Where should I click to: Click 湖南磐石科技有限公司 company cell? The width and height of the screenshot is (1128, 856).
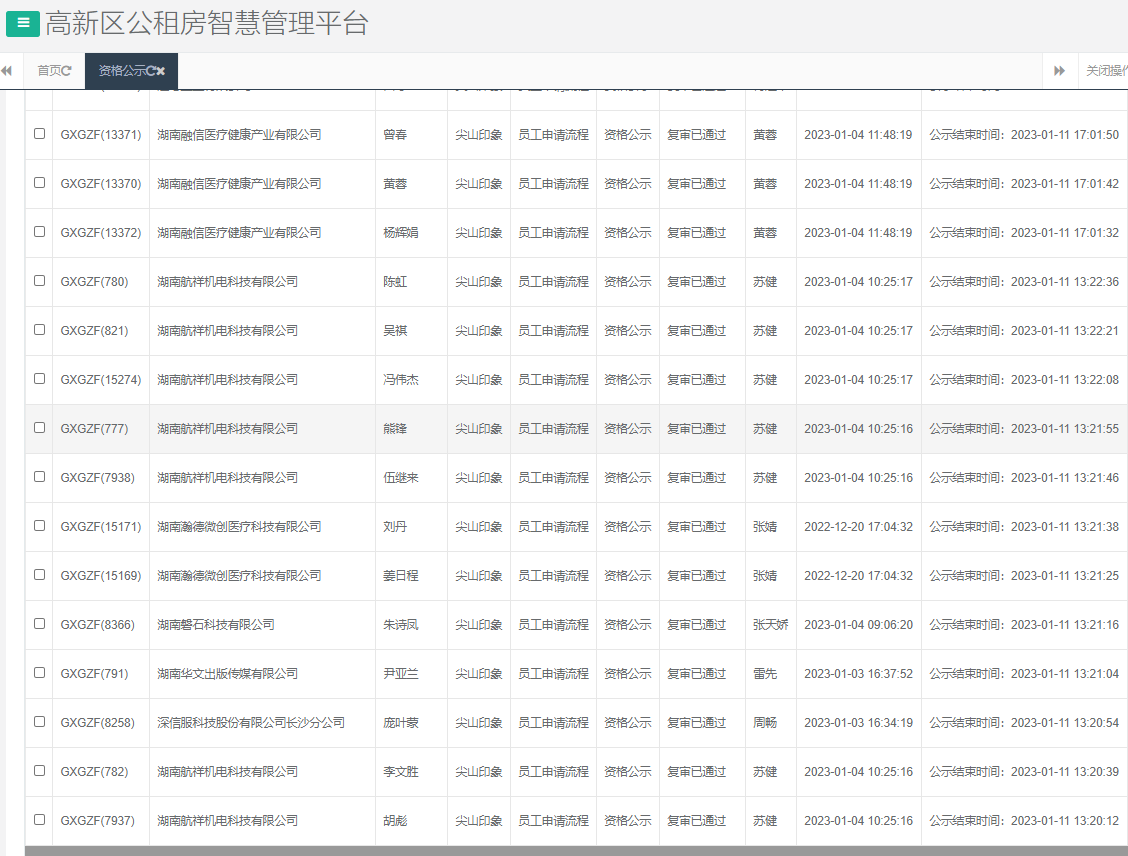(x=216, y=625)
